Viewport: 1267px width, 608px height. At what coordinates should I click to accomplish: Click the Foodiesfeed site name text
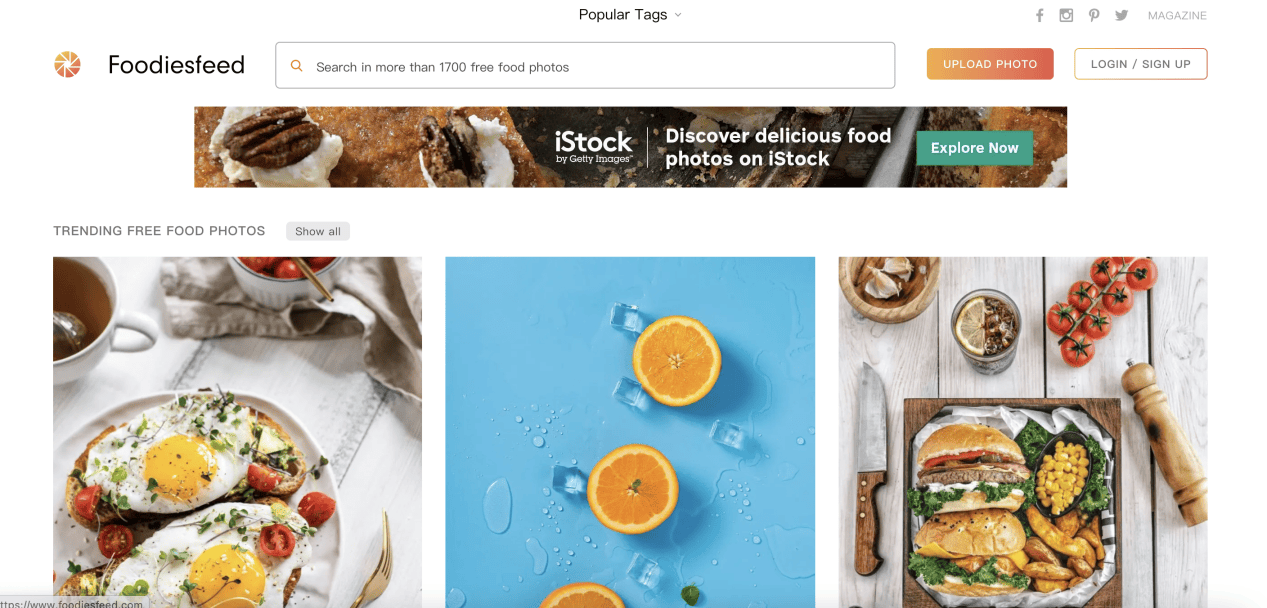pyautogui.click(x=176, y=65)
